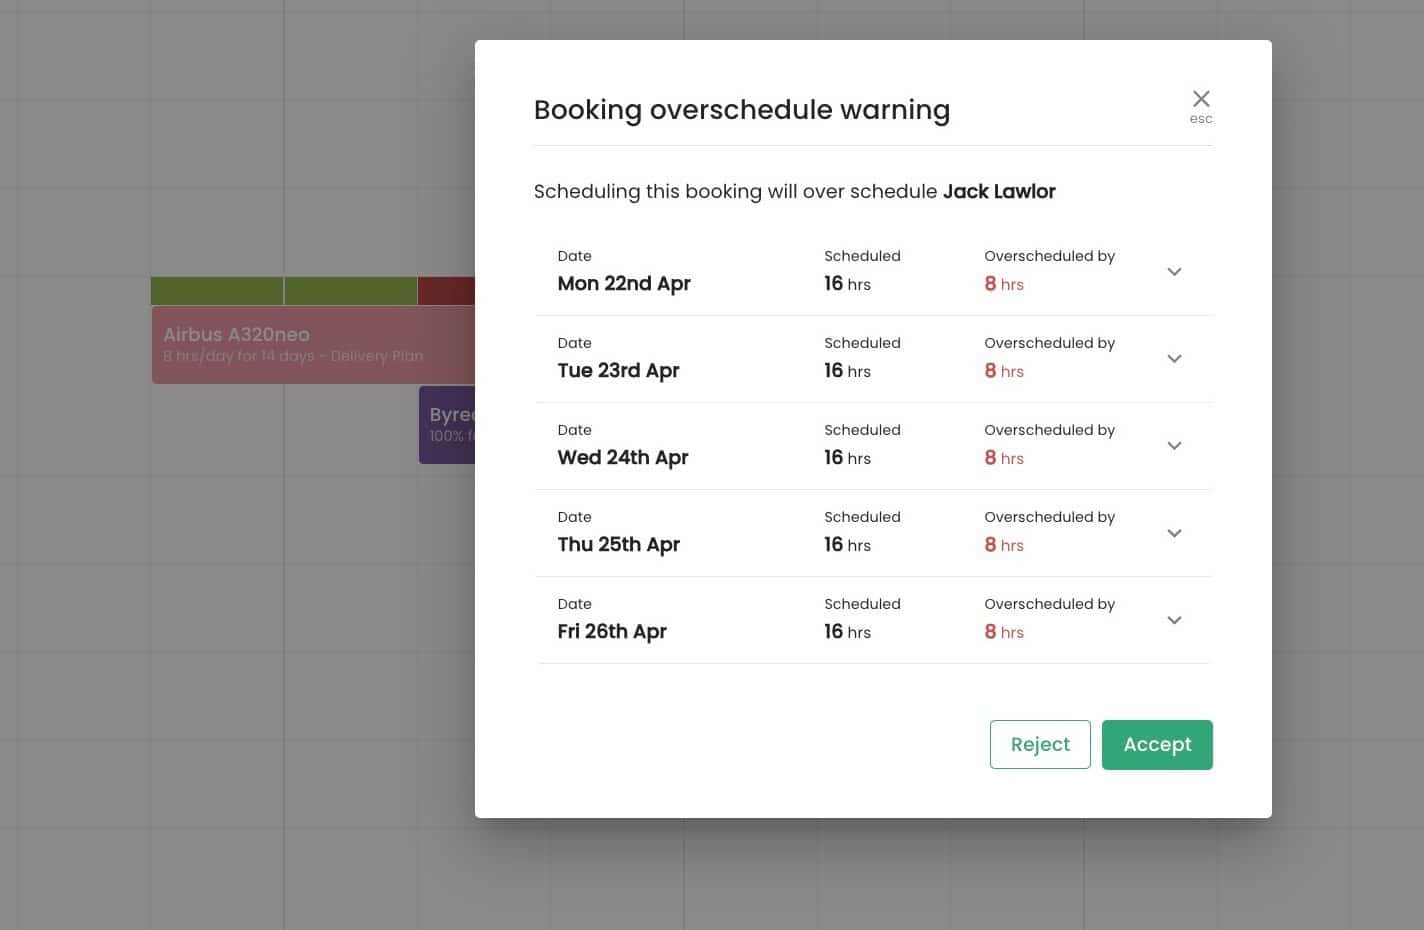Click the Reject button
This screenshot has height=930, width=1424.
coord(1040,744)
